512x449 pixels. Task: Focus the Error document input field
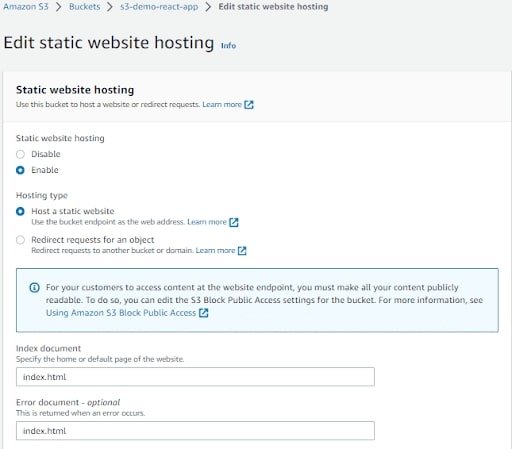pos(195,431)
